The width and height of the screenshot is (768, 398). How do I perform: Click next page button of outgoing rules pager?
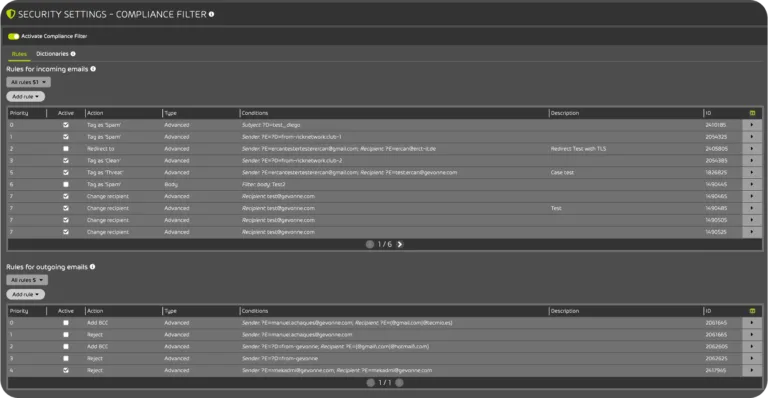pos(400,383)
